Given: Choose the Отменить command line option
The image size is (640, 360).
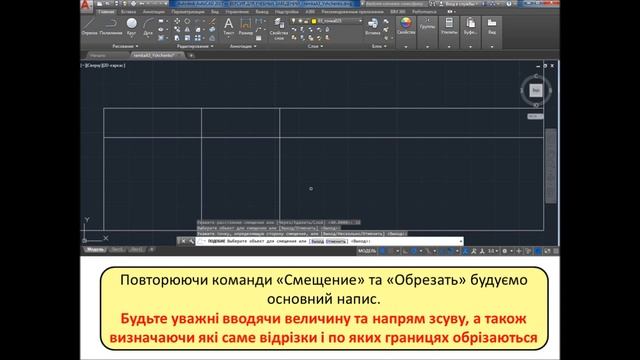Looking at the screenshot, I should pyautogui.click(x=336, y=242).
